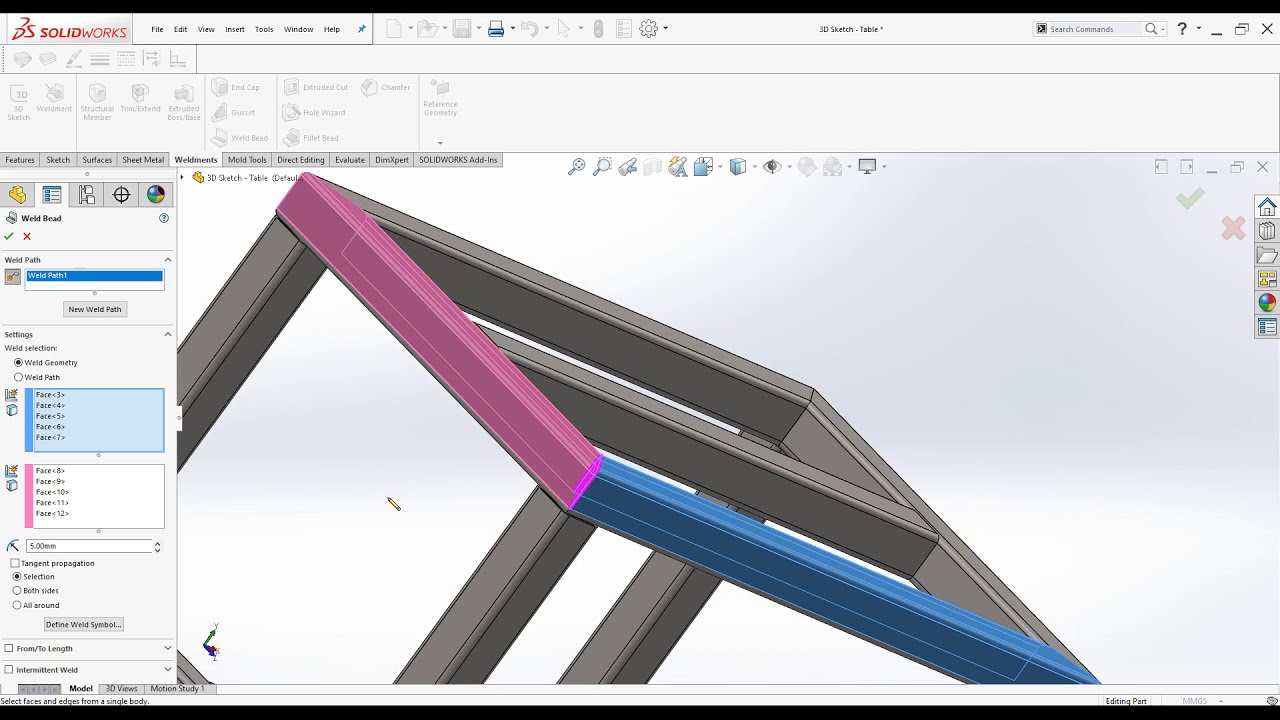Cancel with large corner red X

[x=1233, y=229]
